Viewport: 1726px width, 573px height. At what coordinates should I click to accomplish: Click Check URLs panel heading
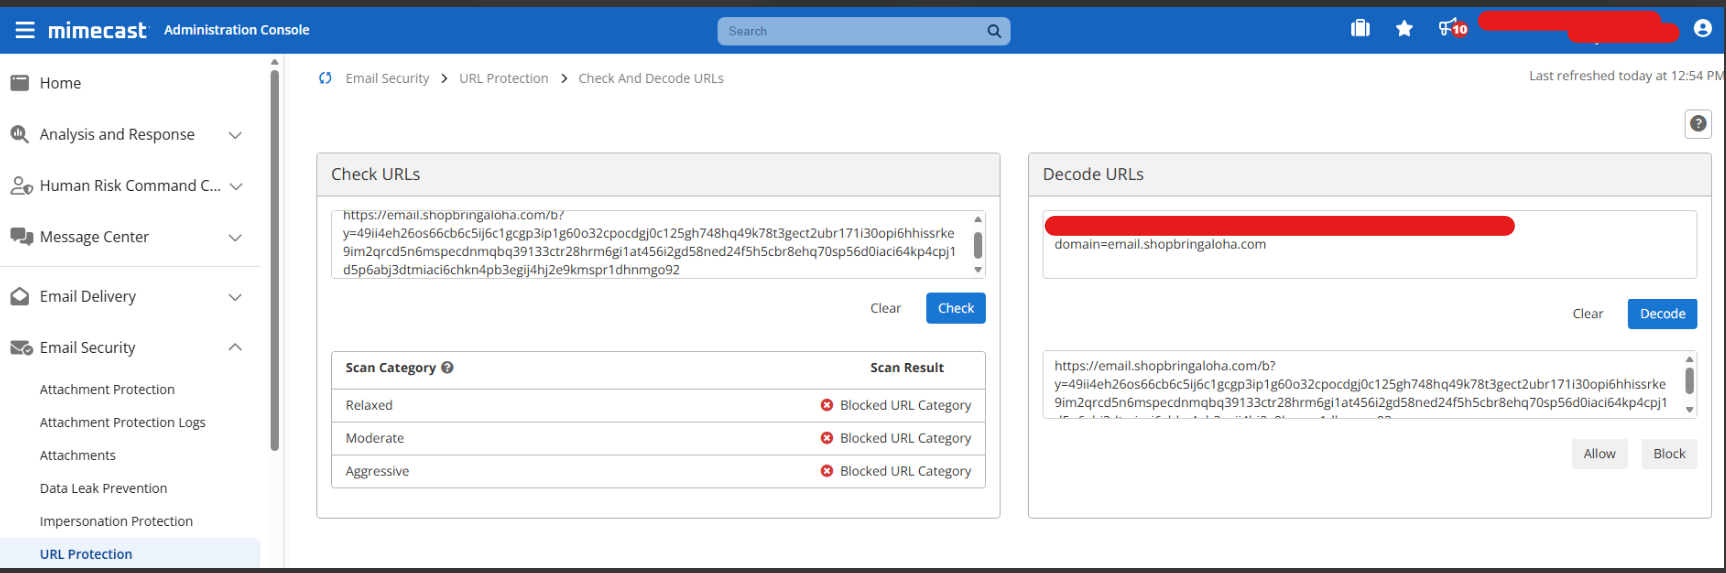click(376, 174)
